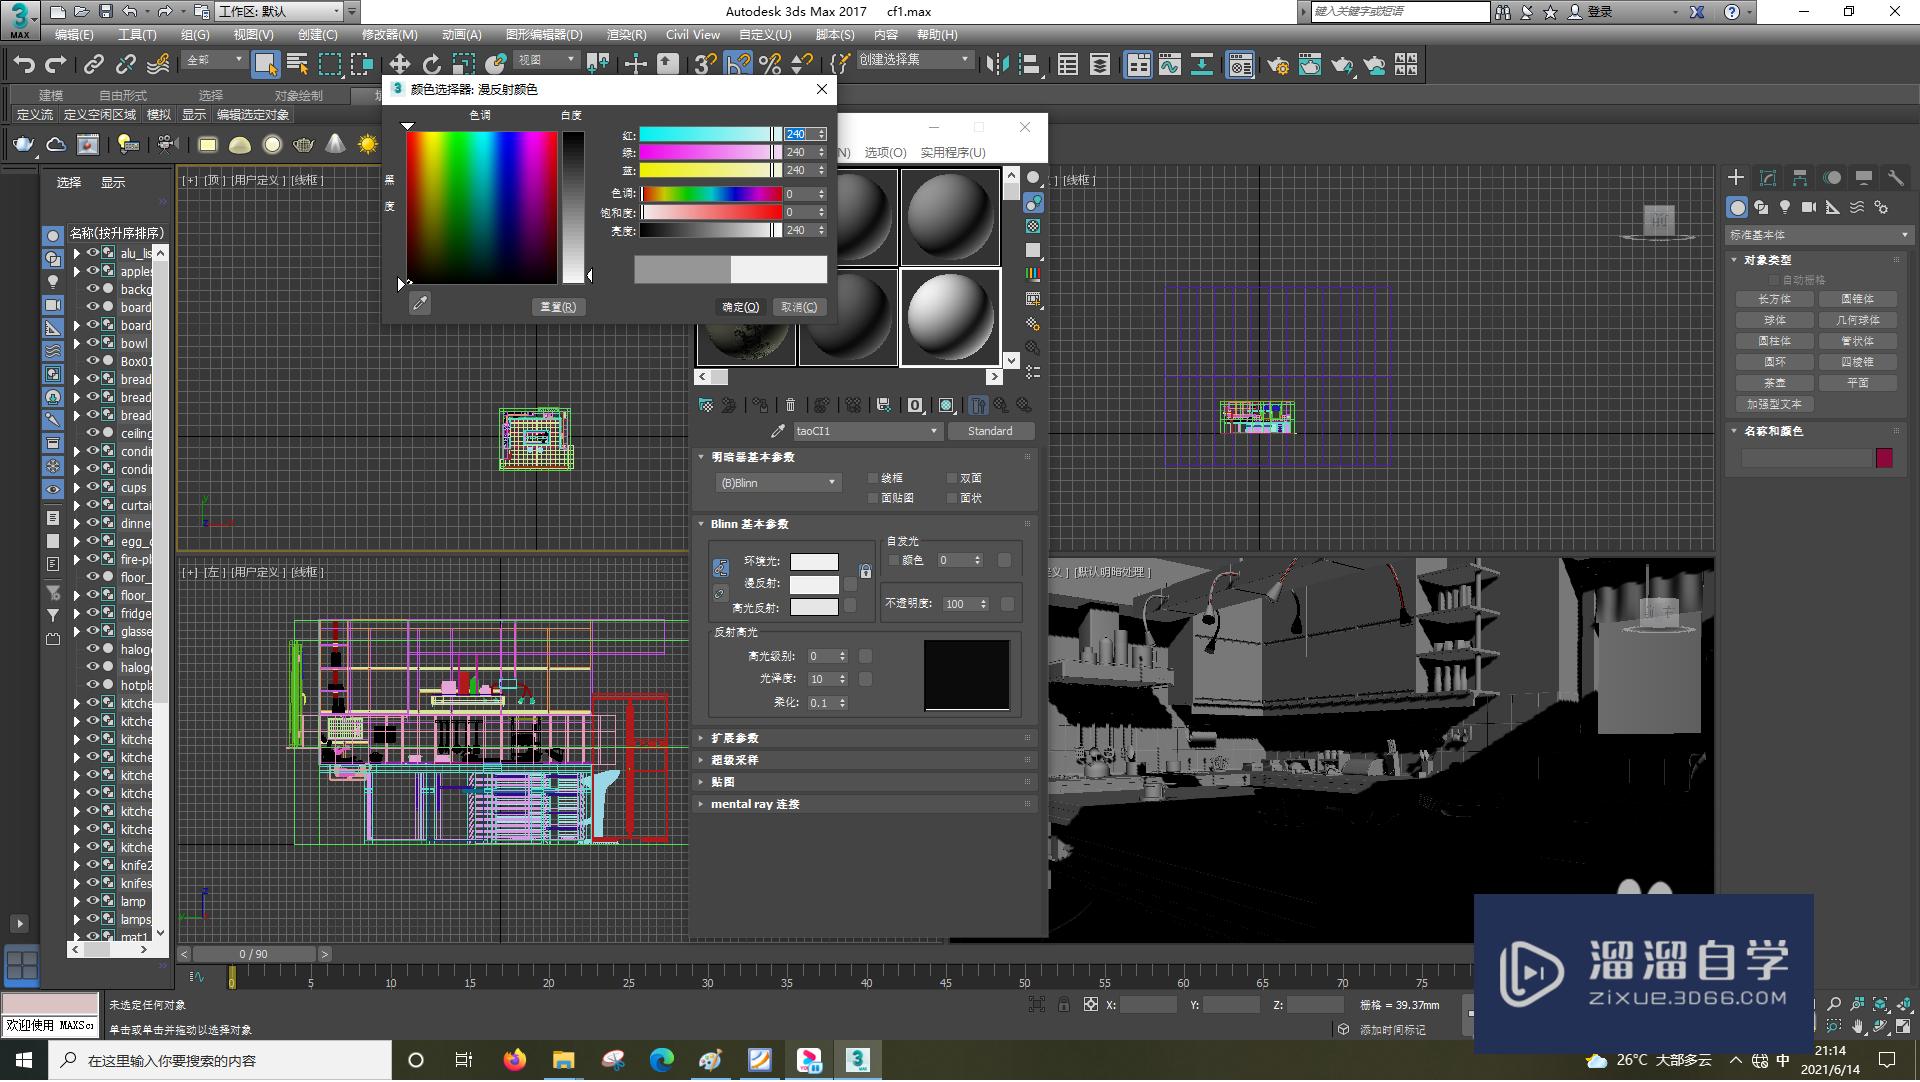This screenshot has width=1920, height=1082.
Task: Select the Cameras category in Create panel
Action: (1809, 207)
